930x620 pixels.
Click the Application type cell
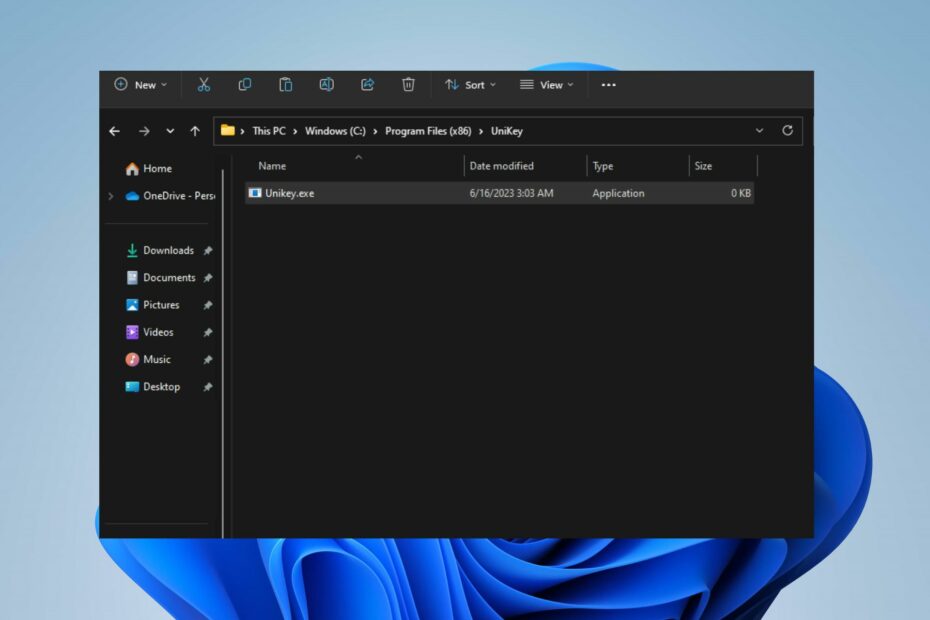click(x=618, y=193)
